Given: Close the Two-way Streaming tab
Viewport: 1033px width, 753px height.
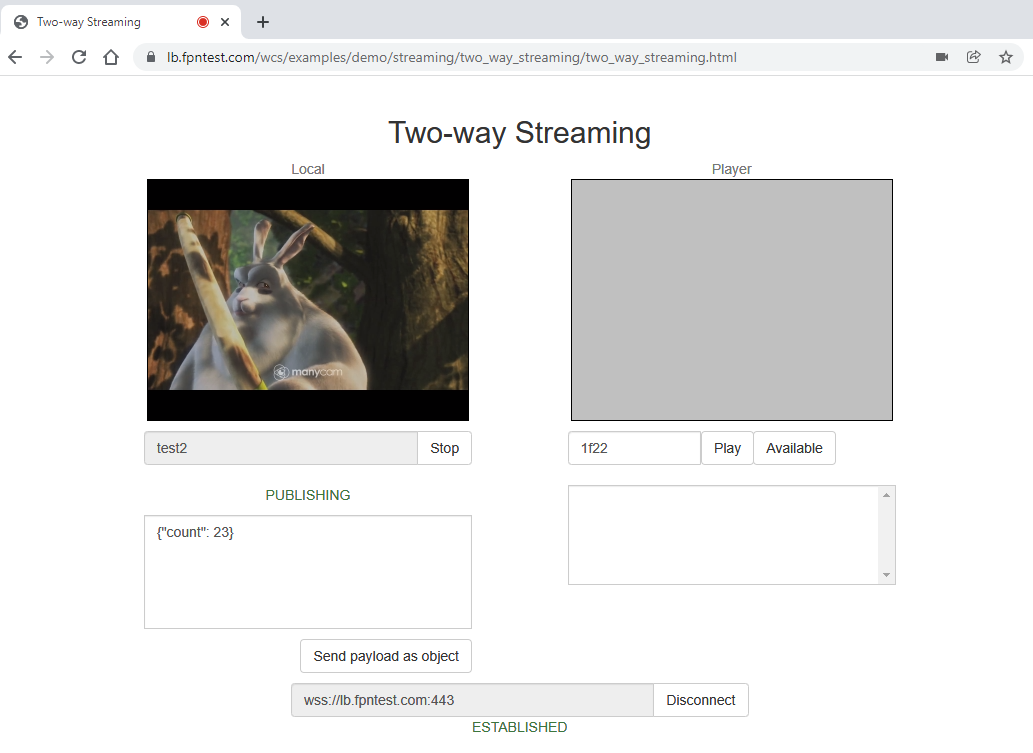Looking at the screenshot, I should [225, 22].
